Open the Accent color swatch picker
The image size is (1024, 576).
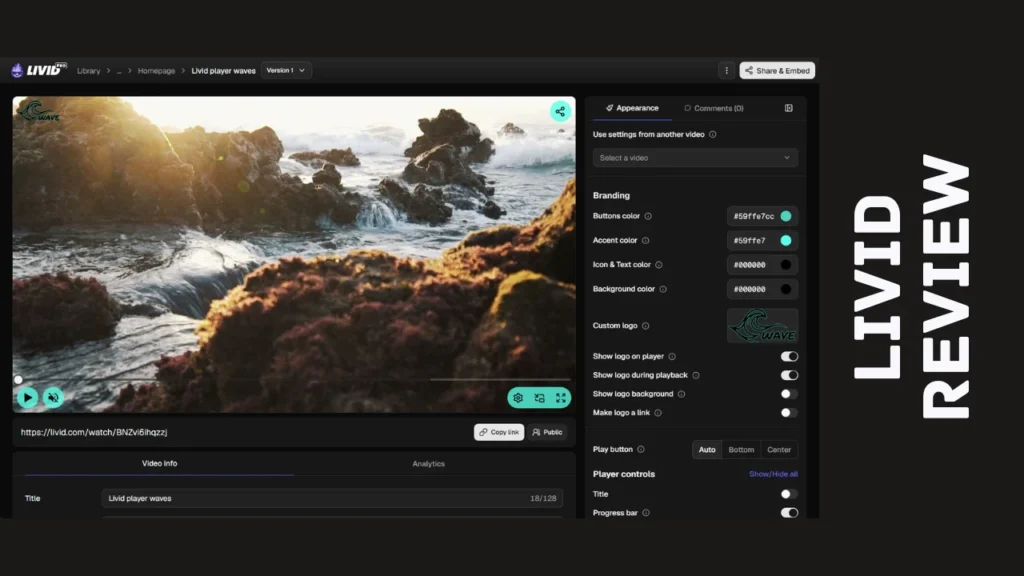pyautogui.click(x=786, y=240)
